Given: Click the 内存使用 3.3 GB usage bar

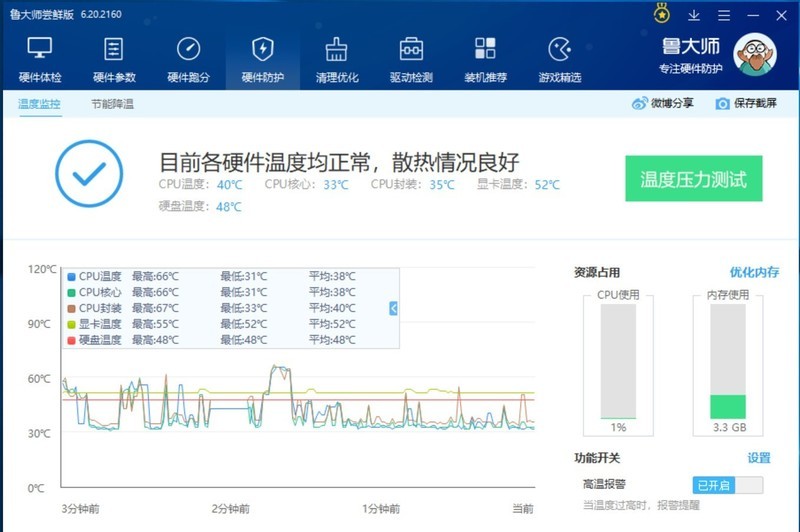Looking at the screenshot, I should tap(728, 361).
